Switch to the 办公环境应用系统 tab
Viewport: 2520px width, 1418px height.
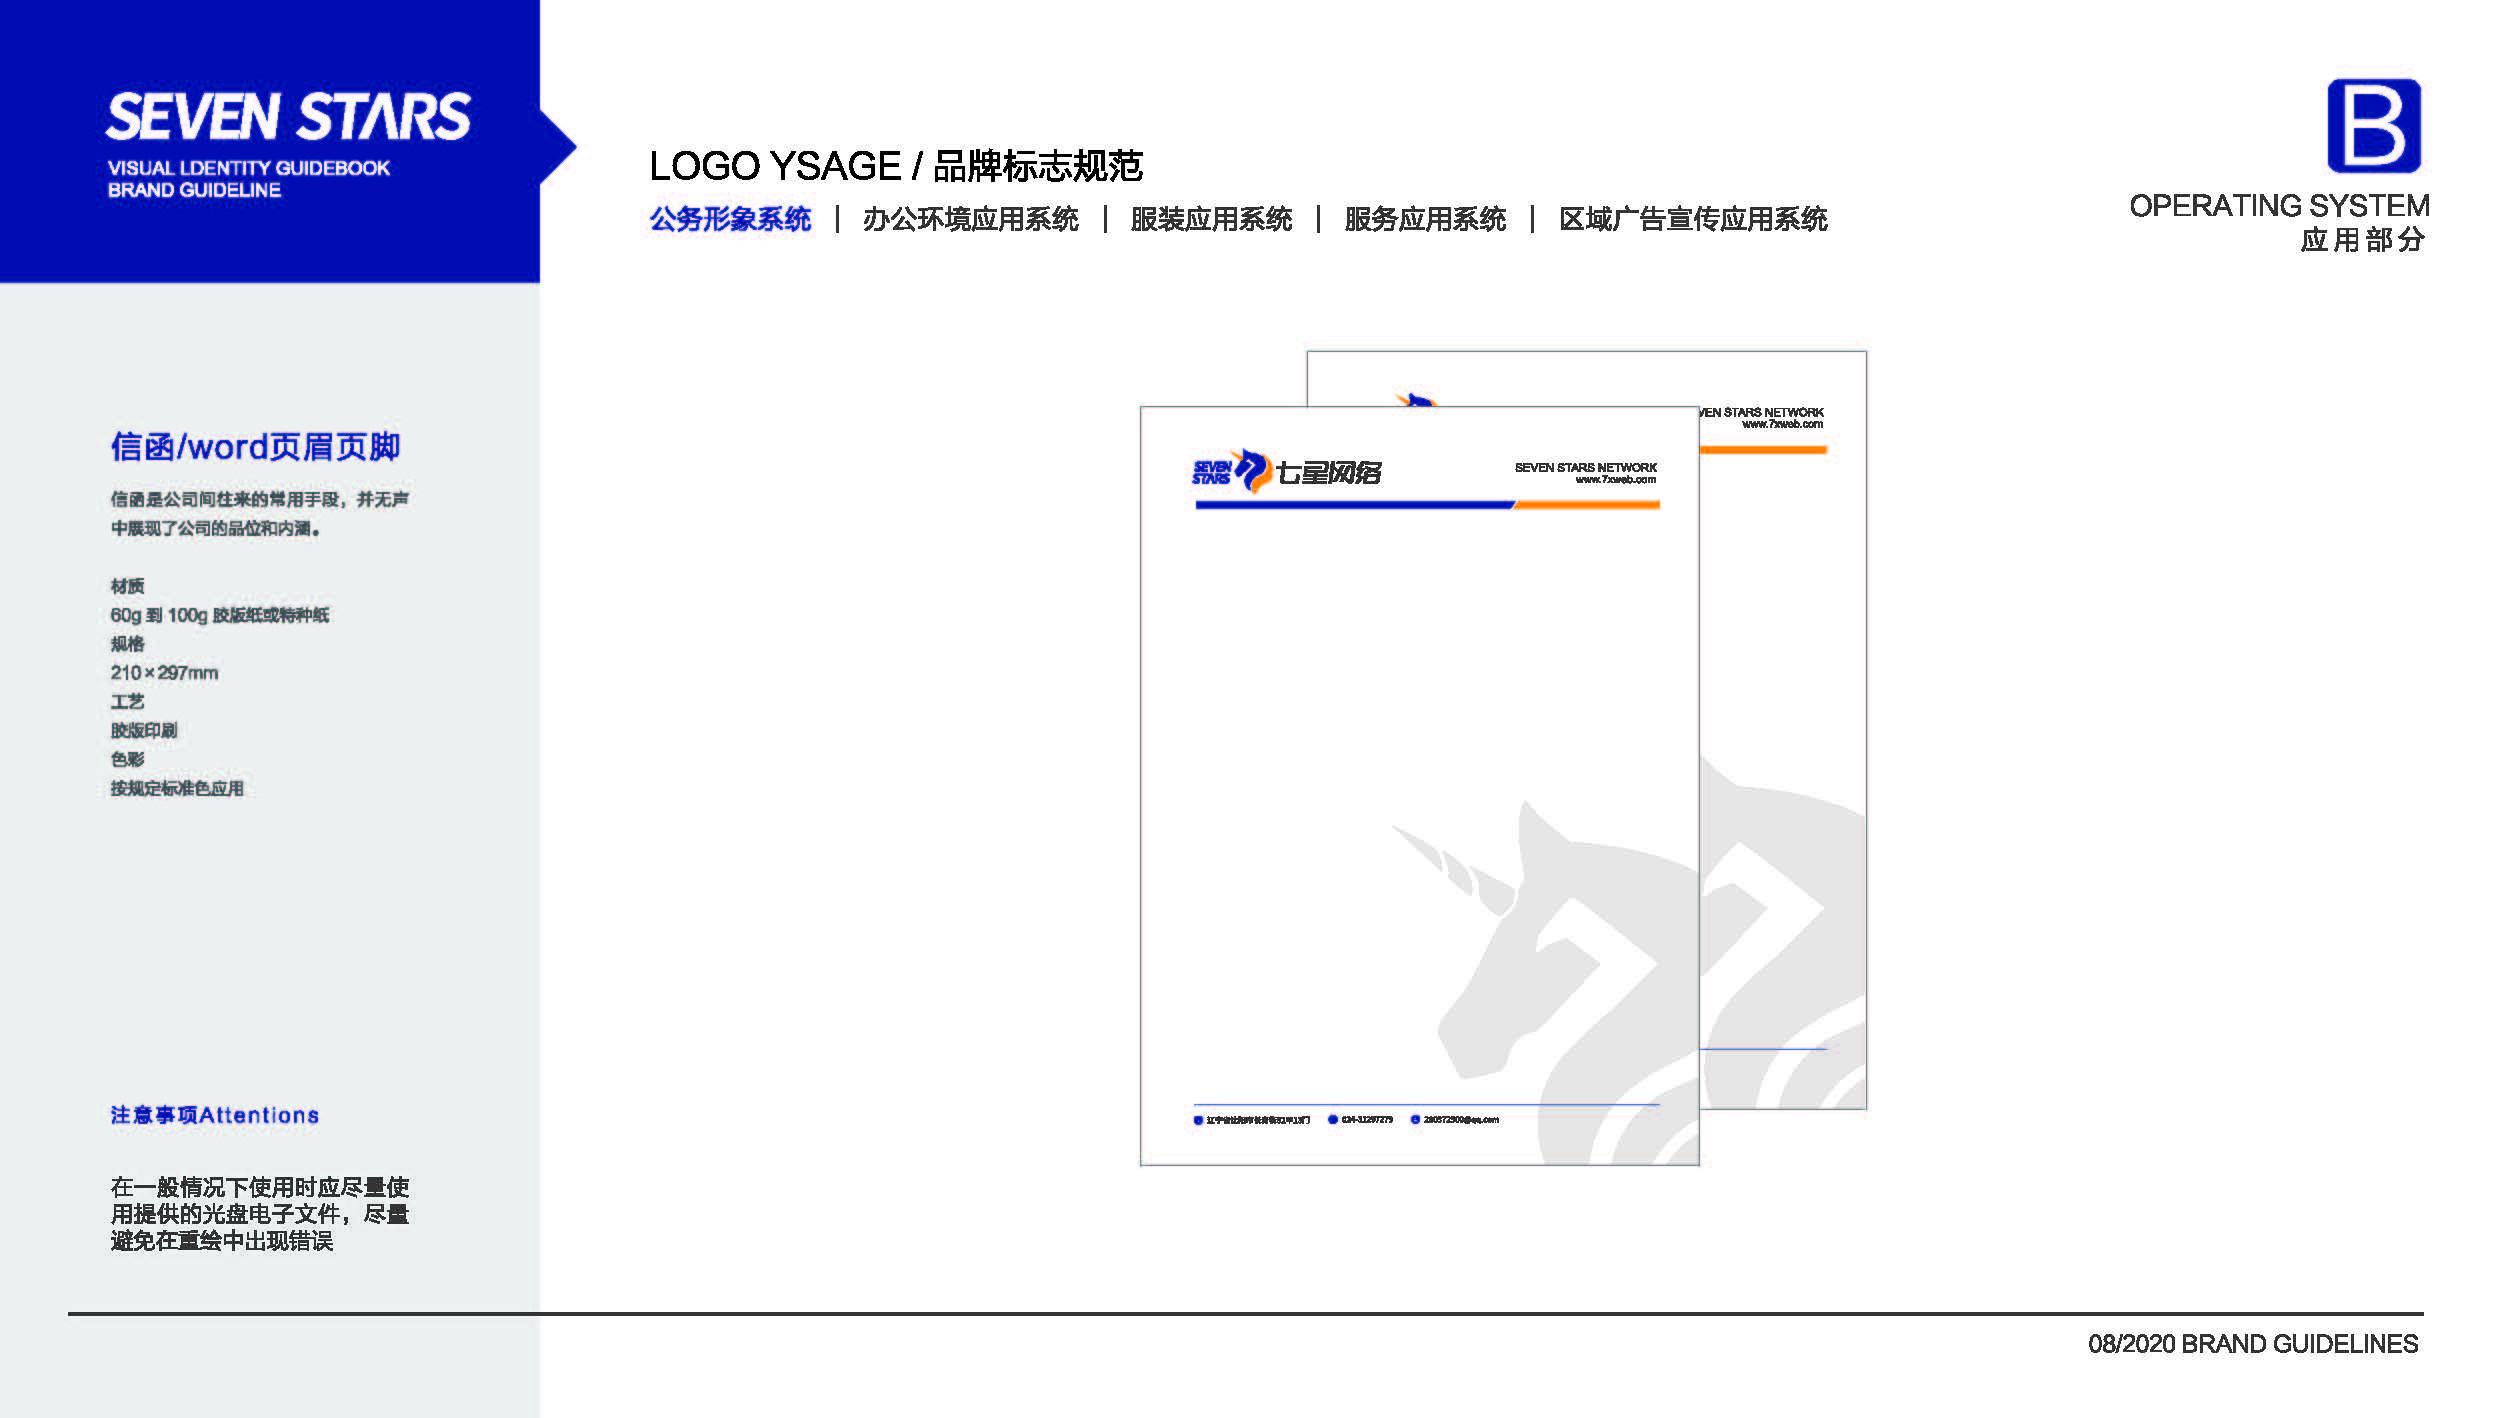pos(970,219)
